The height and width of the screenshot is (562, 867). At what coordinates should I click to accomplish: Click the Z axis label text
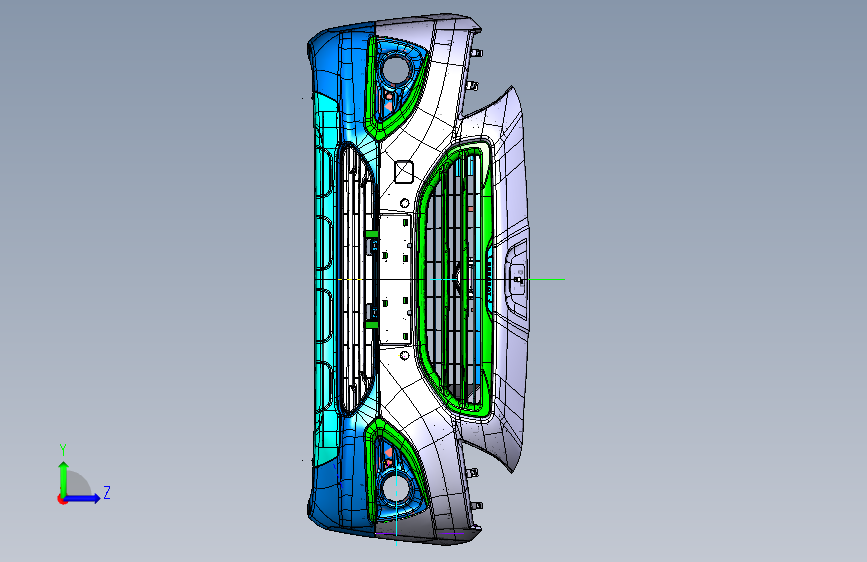107,493
